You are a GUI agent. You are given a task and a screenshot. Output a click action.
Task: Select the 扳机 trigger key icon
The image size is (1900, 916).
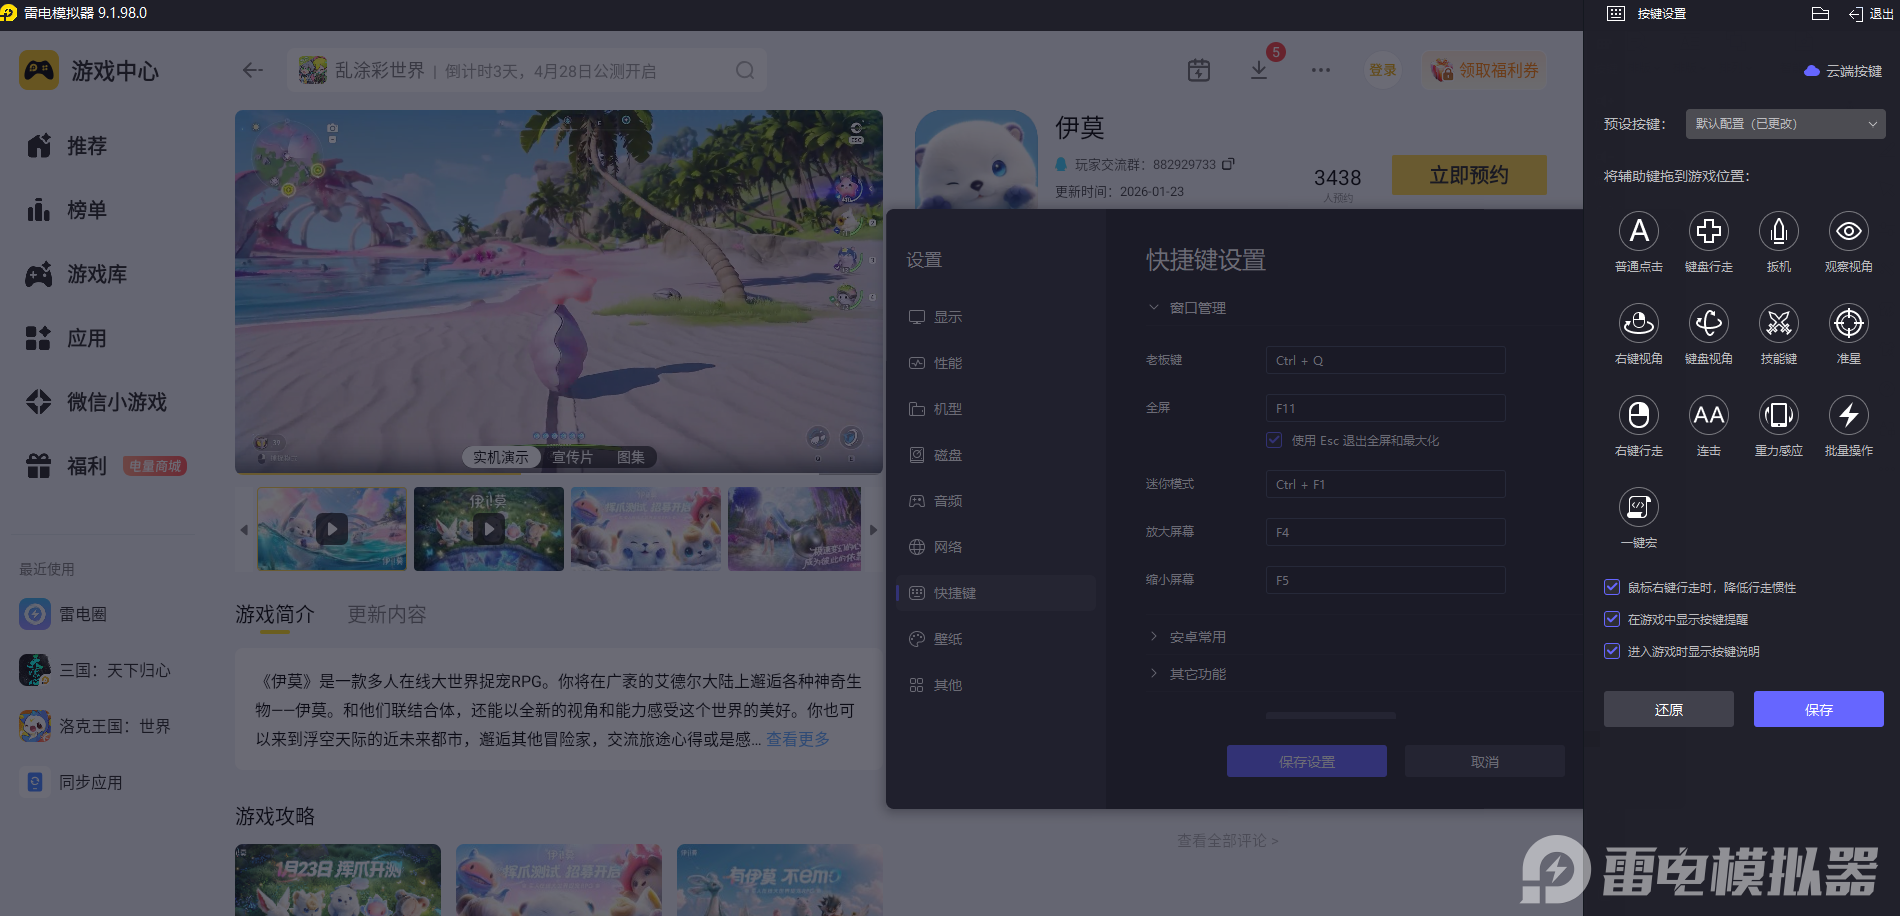point(1779,231)
